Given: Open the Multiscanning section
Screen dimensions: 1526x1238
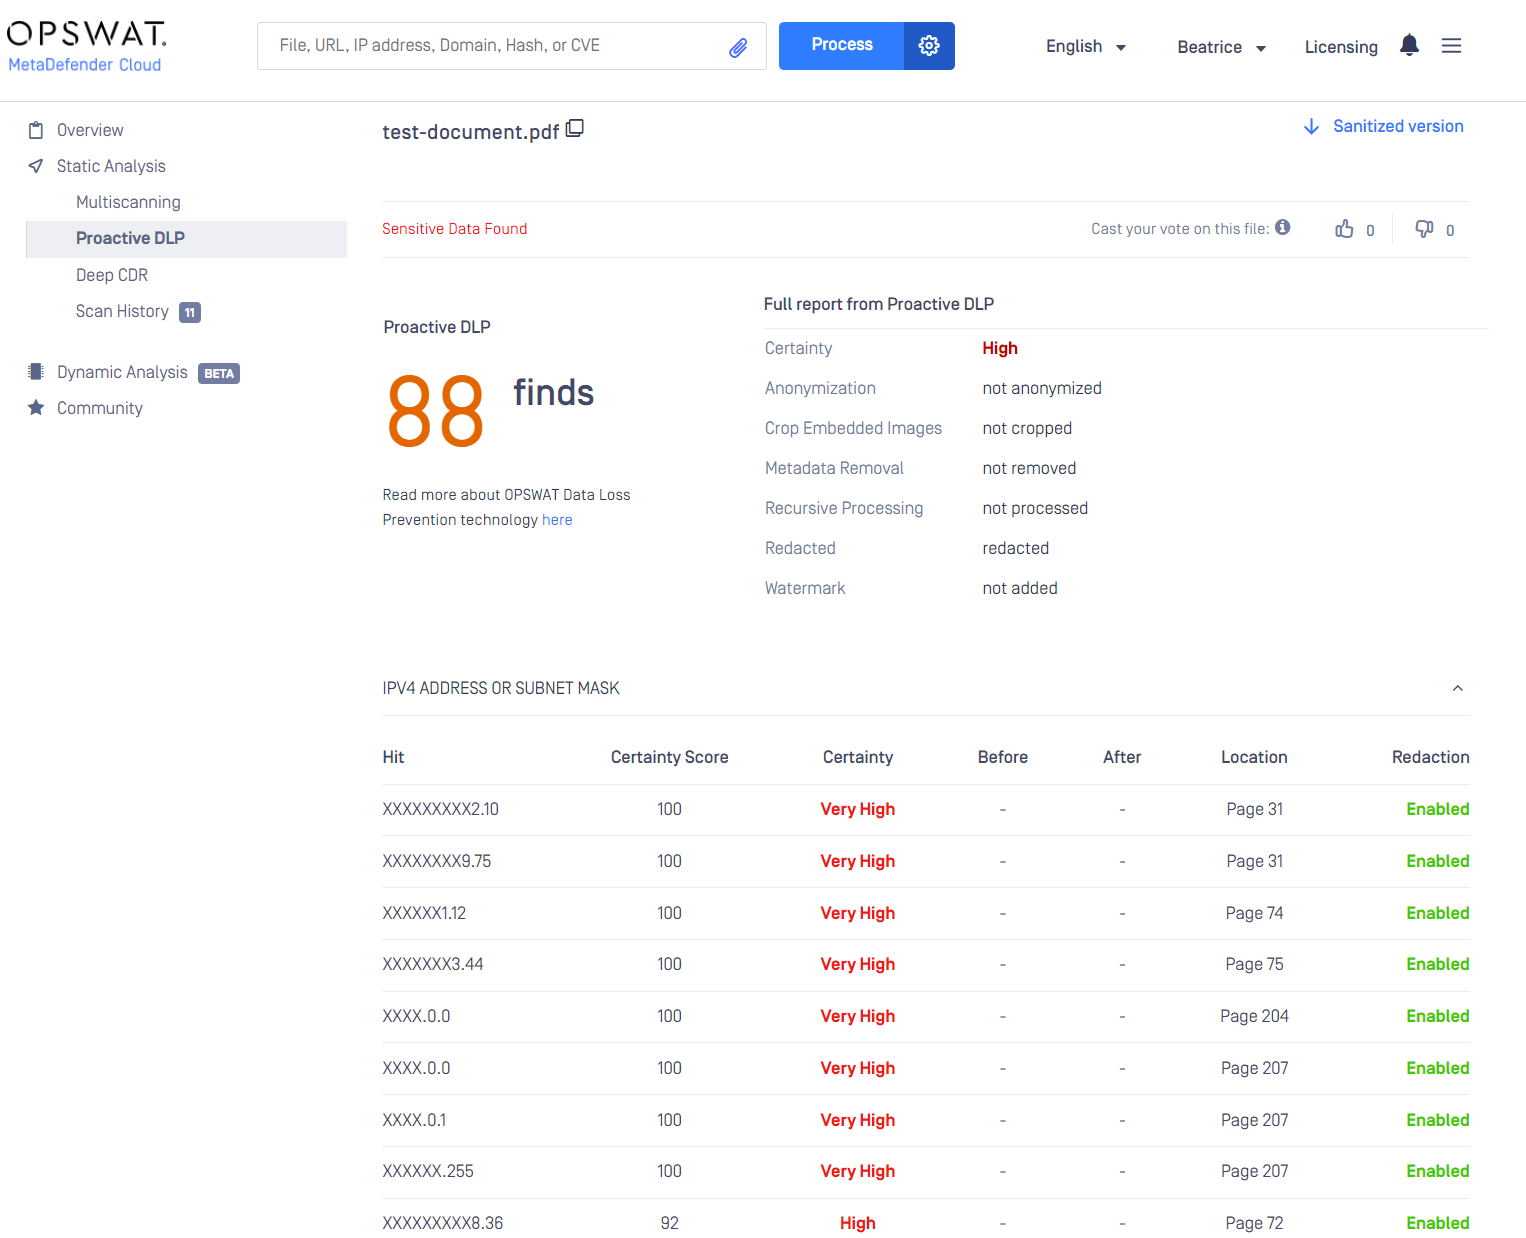Looking at the screenshot, I should click(x=128, y=202).
